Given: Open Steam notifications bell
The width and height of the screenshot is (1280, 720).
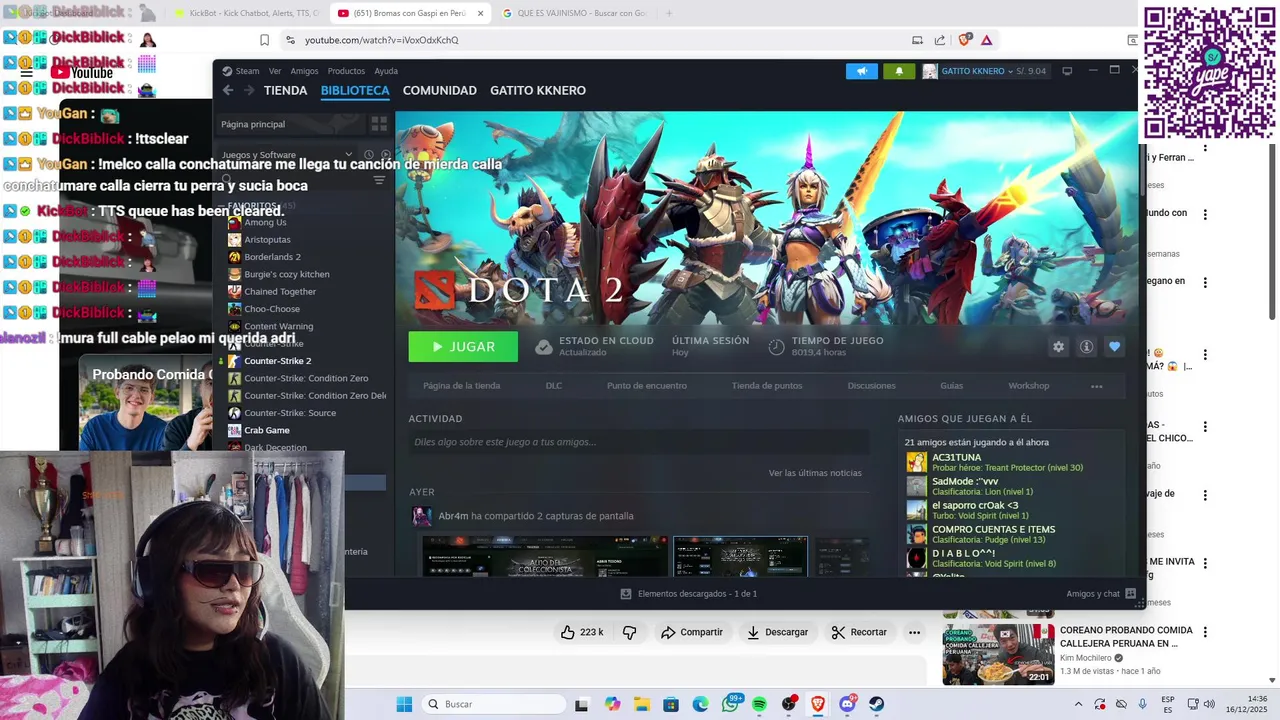Looking at the screenshot, I should click(898, 71).
